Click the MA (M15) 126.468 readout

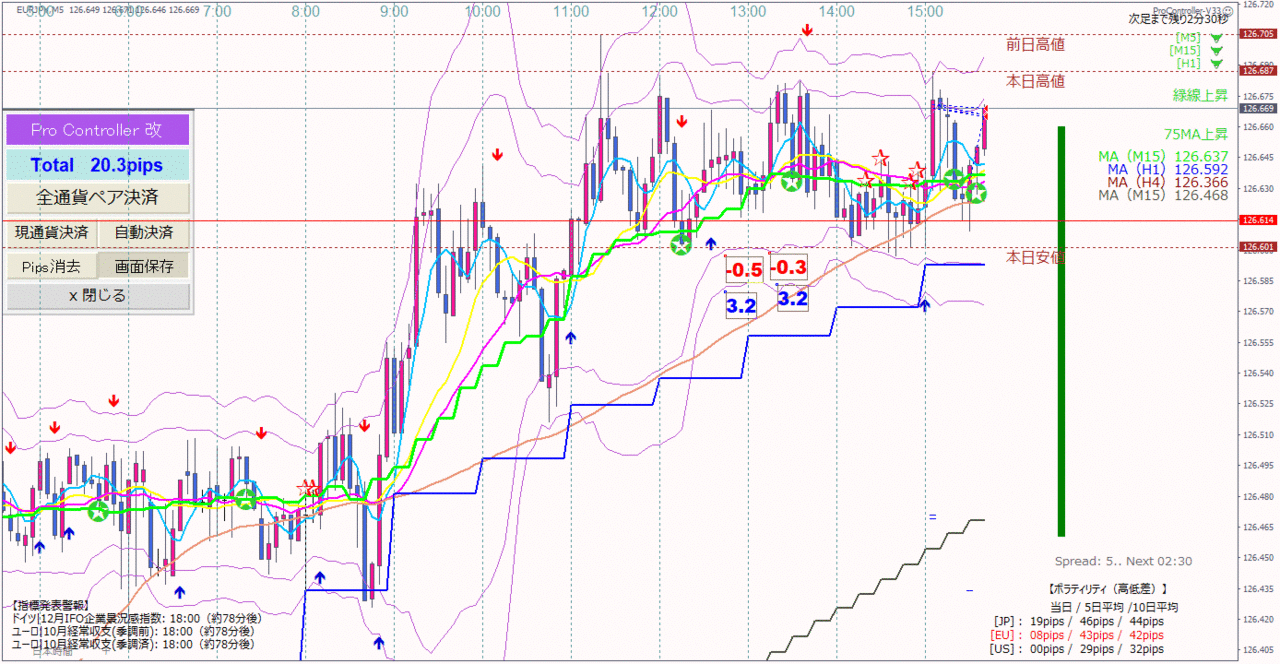[x=1163, y=195]
